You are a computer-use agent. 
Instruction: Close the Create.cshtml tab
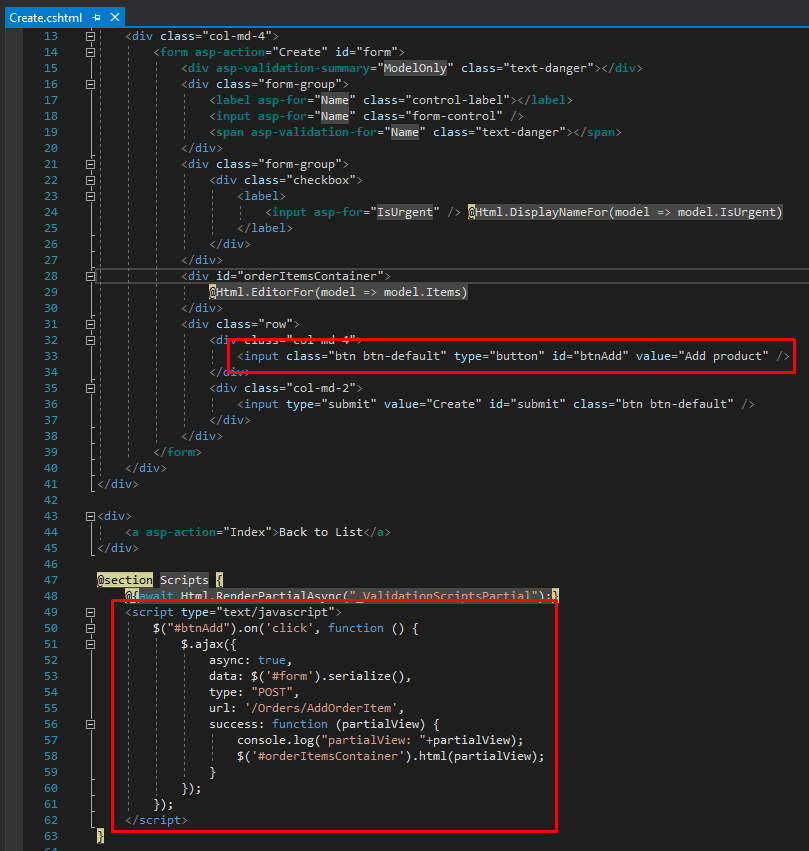(x=115, y=17)
